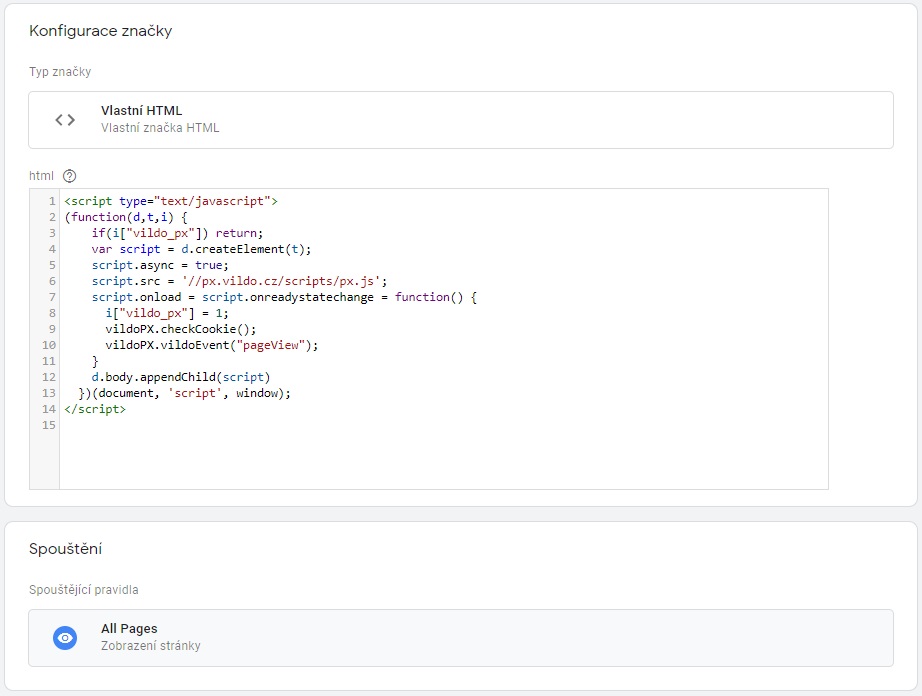The width and height of the screenshot is (922, 696).
Task: Click the })(document, 'script', window); line
Action: (x=184, y=393)
